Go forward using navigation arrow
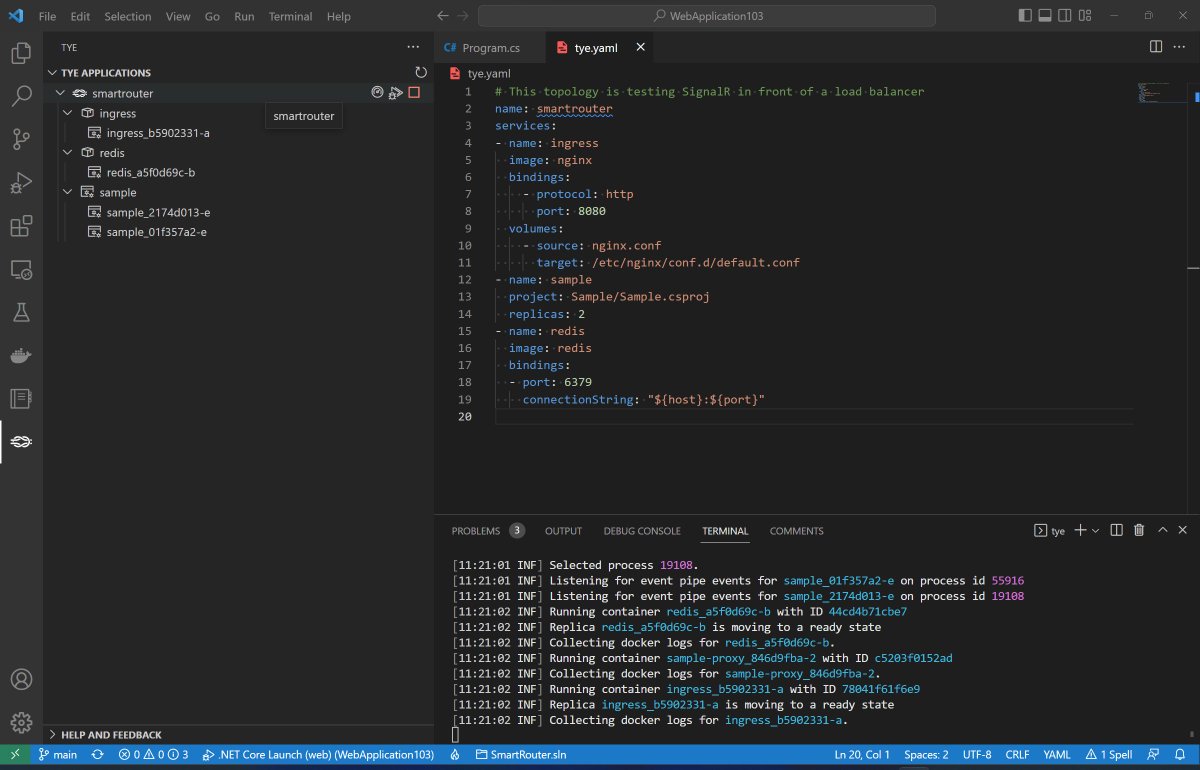Screen dimensions: 1200x770 tap(462, 16)
